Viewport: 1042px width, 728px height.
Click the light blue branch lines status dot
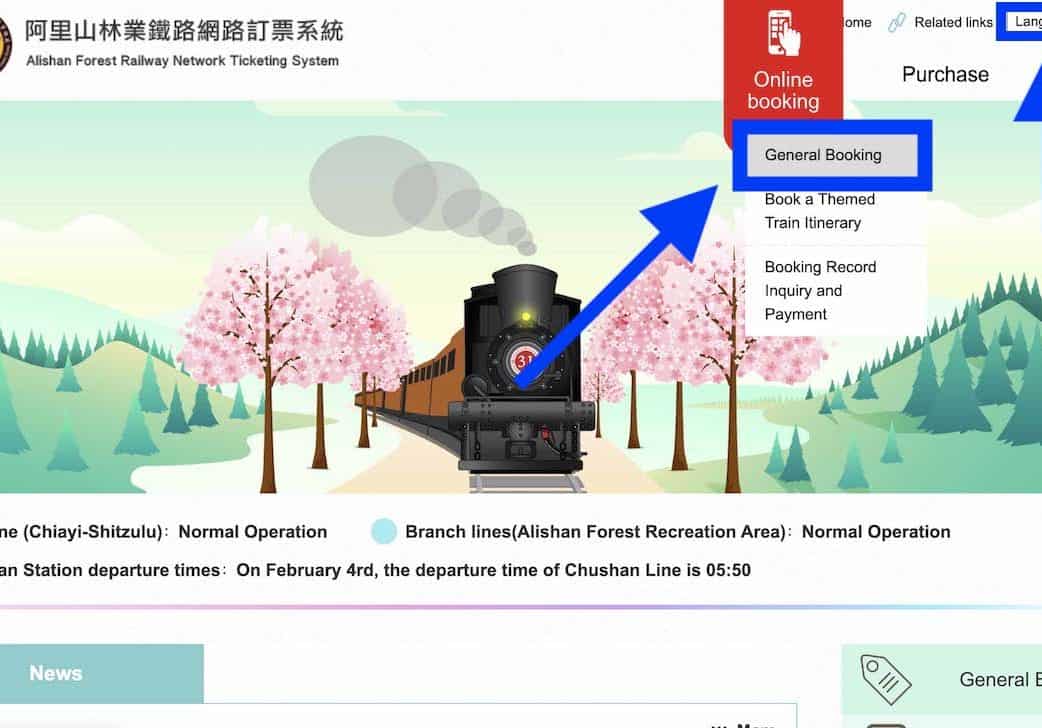[x=383, y=531]
